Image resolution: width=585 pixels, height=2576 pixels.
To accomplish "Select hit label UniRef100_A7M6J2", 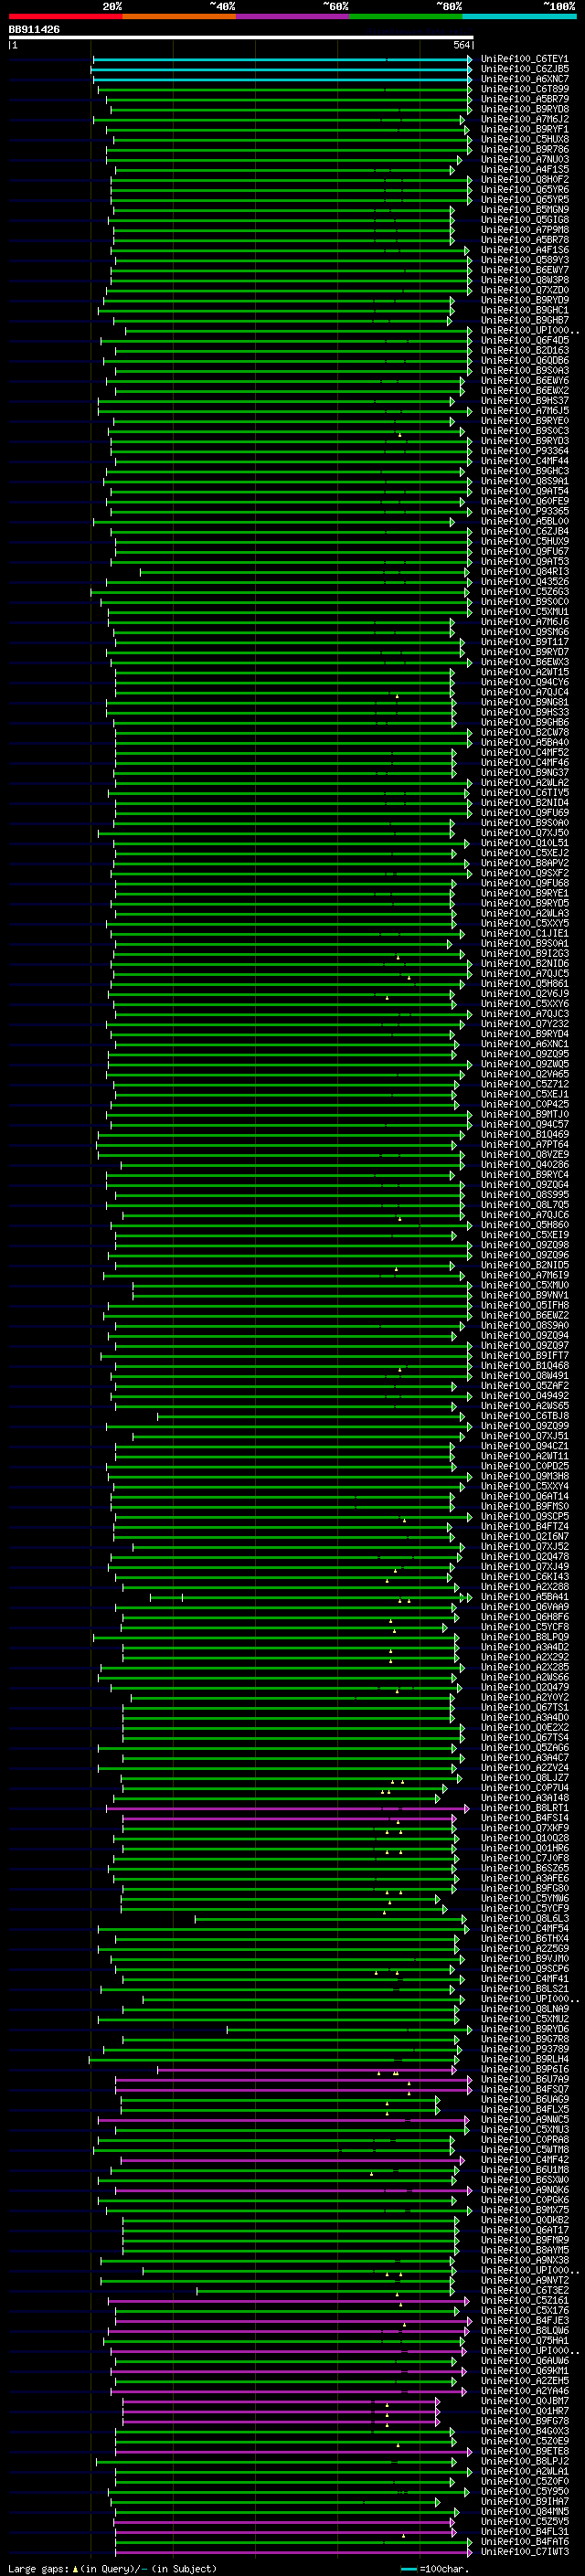I will point(525,119).
